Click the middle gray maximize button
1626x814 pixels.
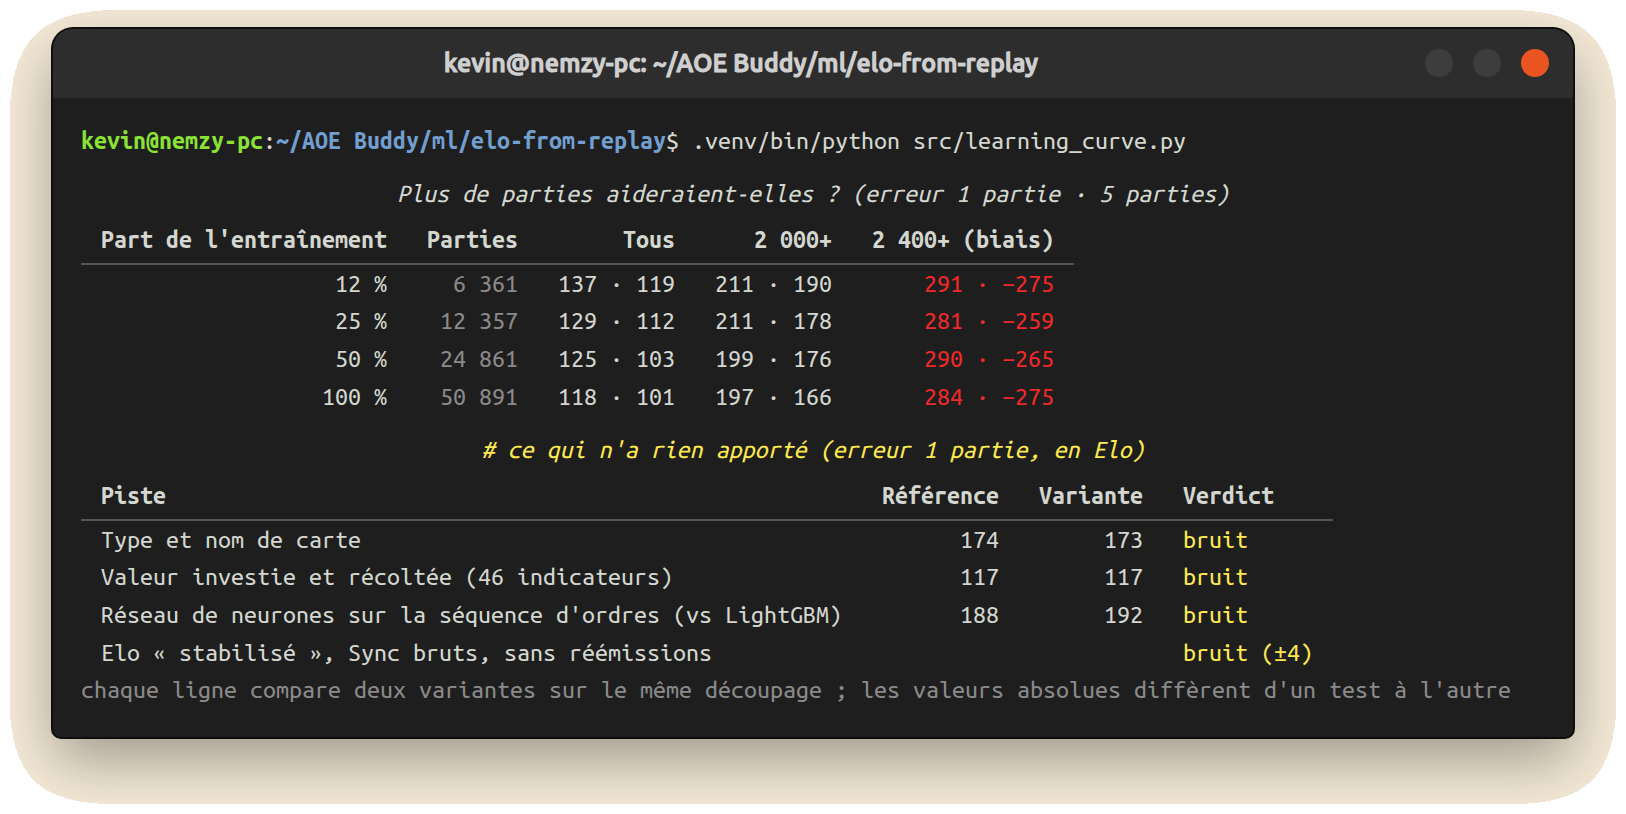pos(1486,63)
